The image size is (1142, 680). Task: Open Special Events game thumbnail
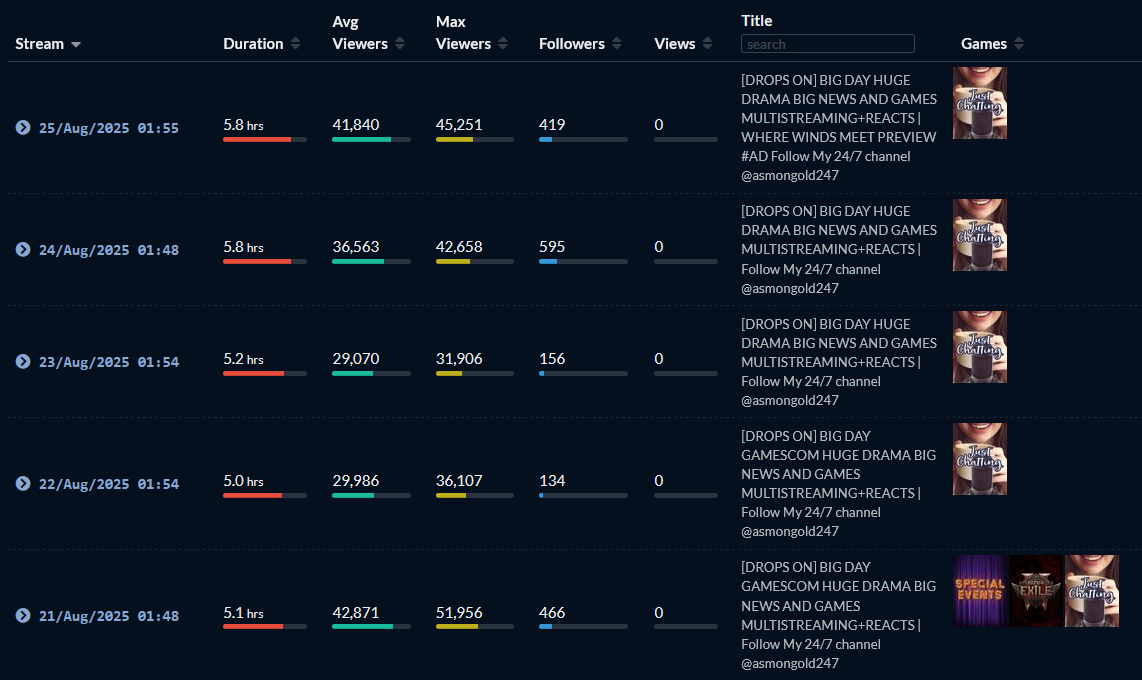pos(980,591)
